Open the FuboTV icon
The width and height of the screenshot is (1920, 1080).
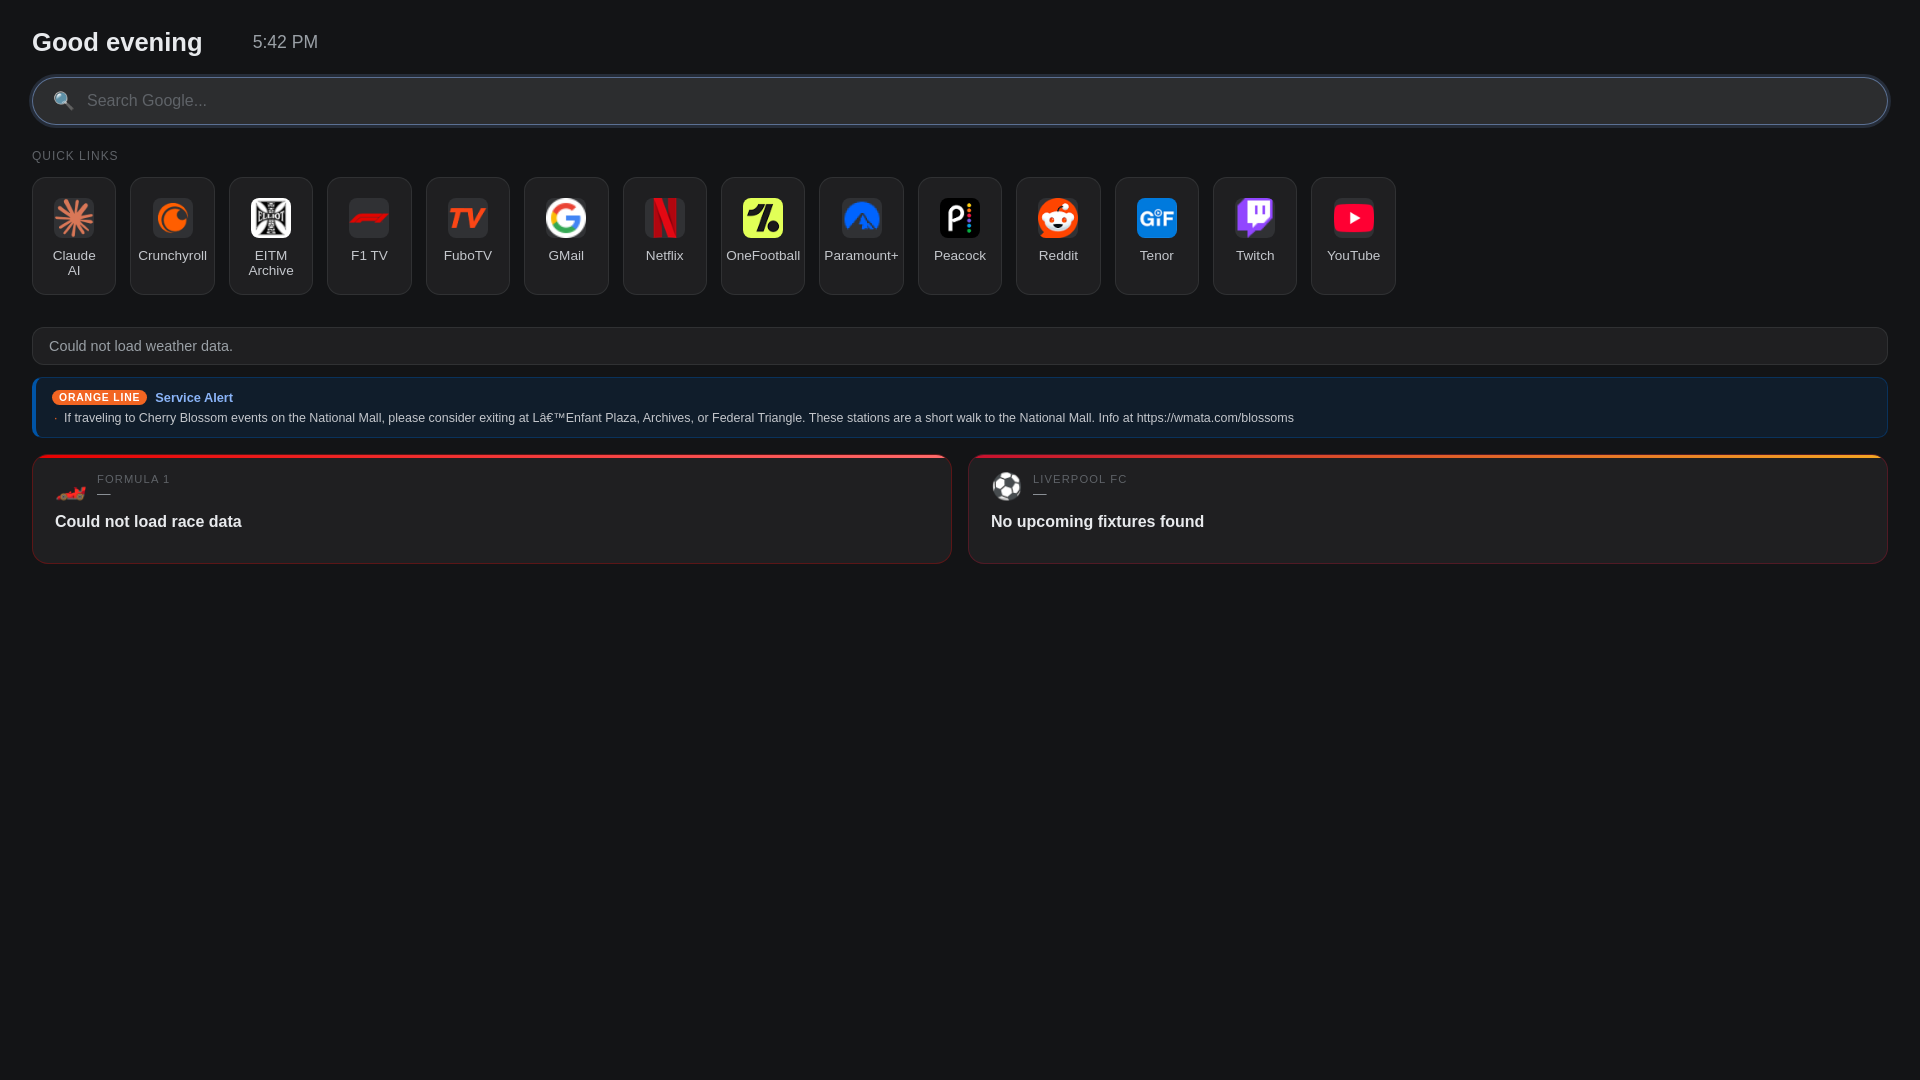pos(468,218)
